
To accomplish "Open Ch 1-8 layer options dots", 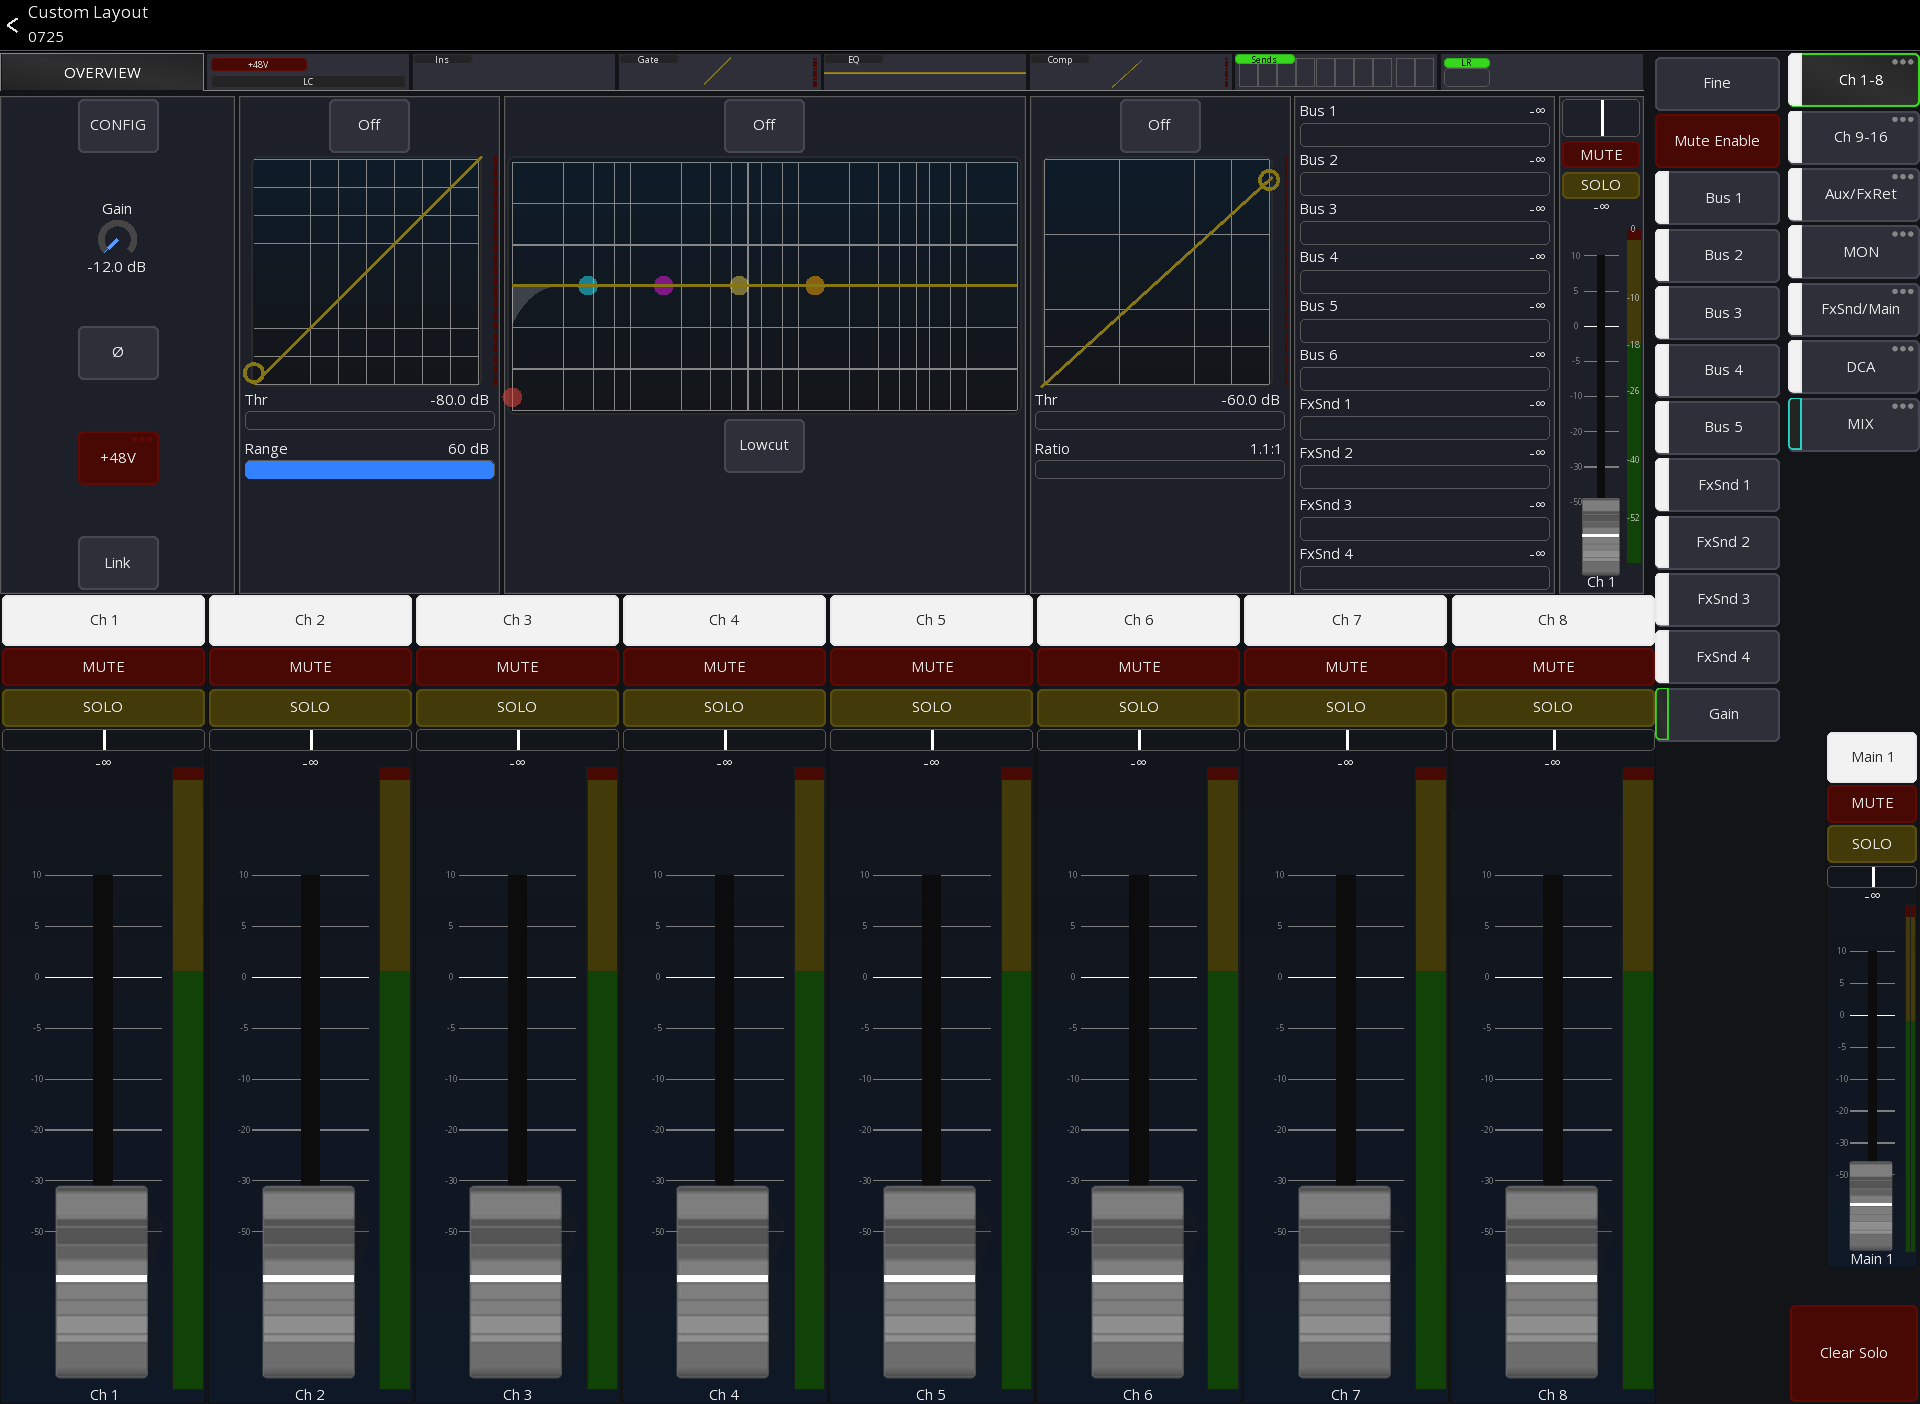I will pyautogui.click(x=1902, y=62).
